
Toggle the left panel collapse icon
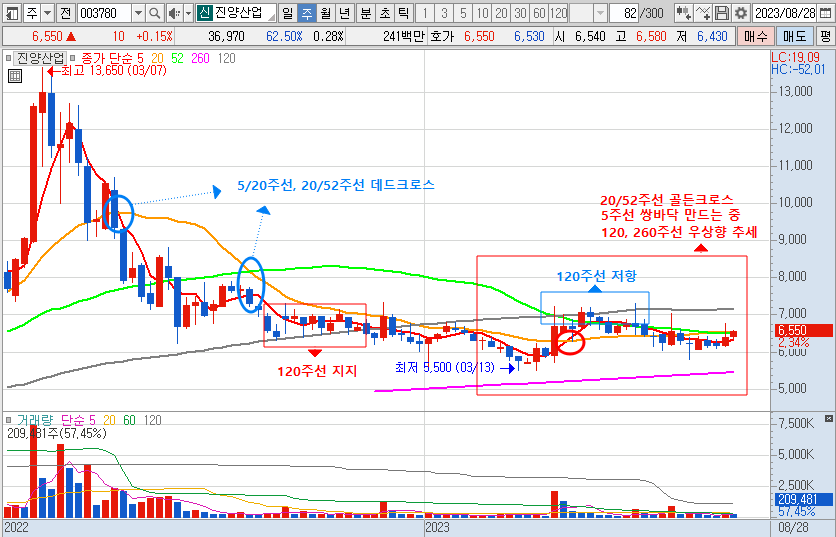(12, 13)
